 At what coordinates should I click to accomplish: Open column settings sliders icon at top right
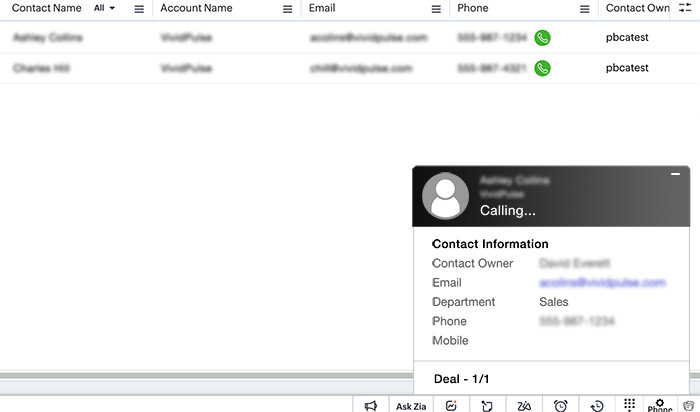(685, 7)
